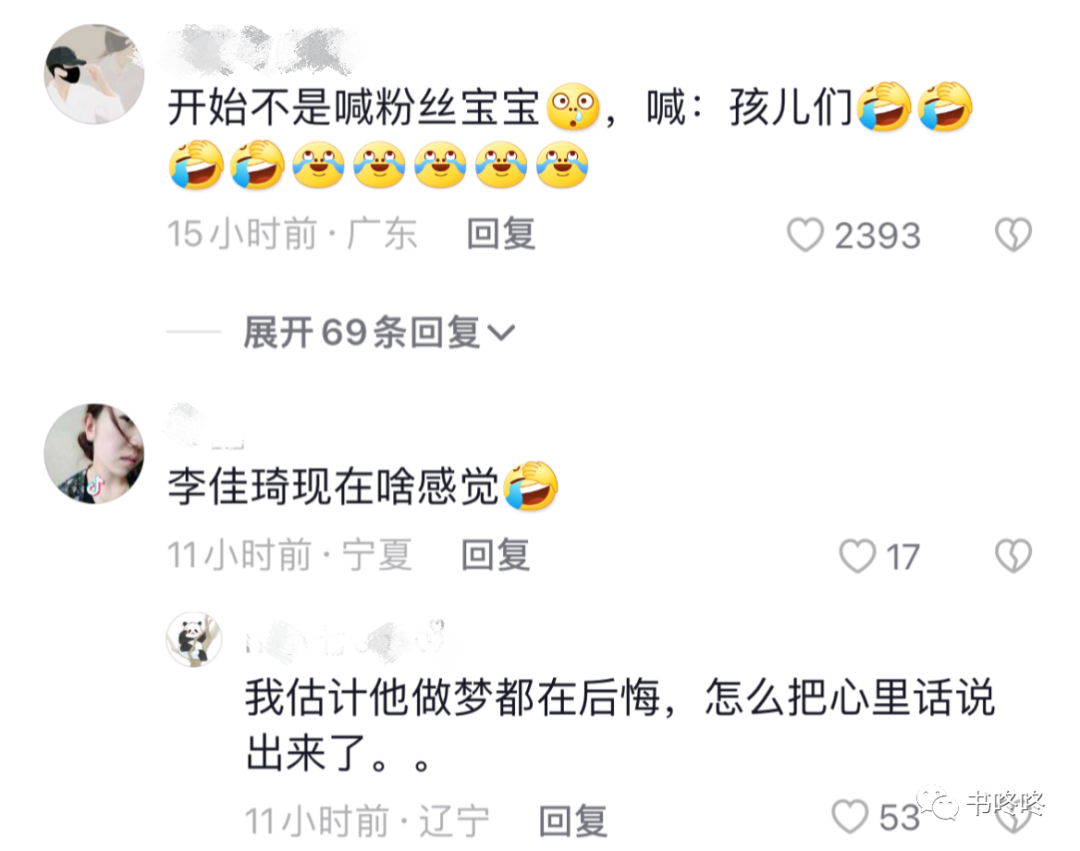The width and height of the screenshot is (1080, 851).
Task: Dislike the Guangdong user's comment
Action: (x=1013, y=234)
